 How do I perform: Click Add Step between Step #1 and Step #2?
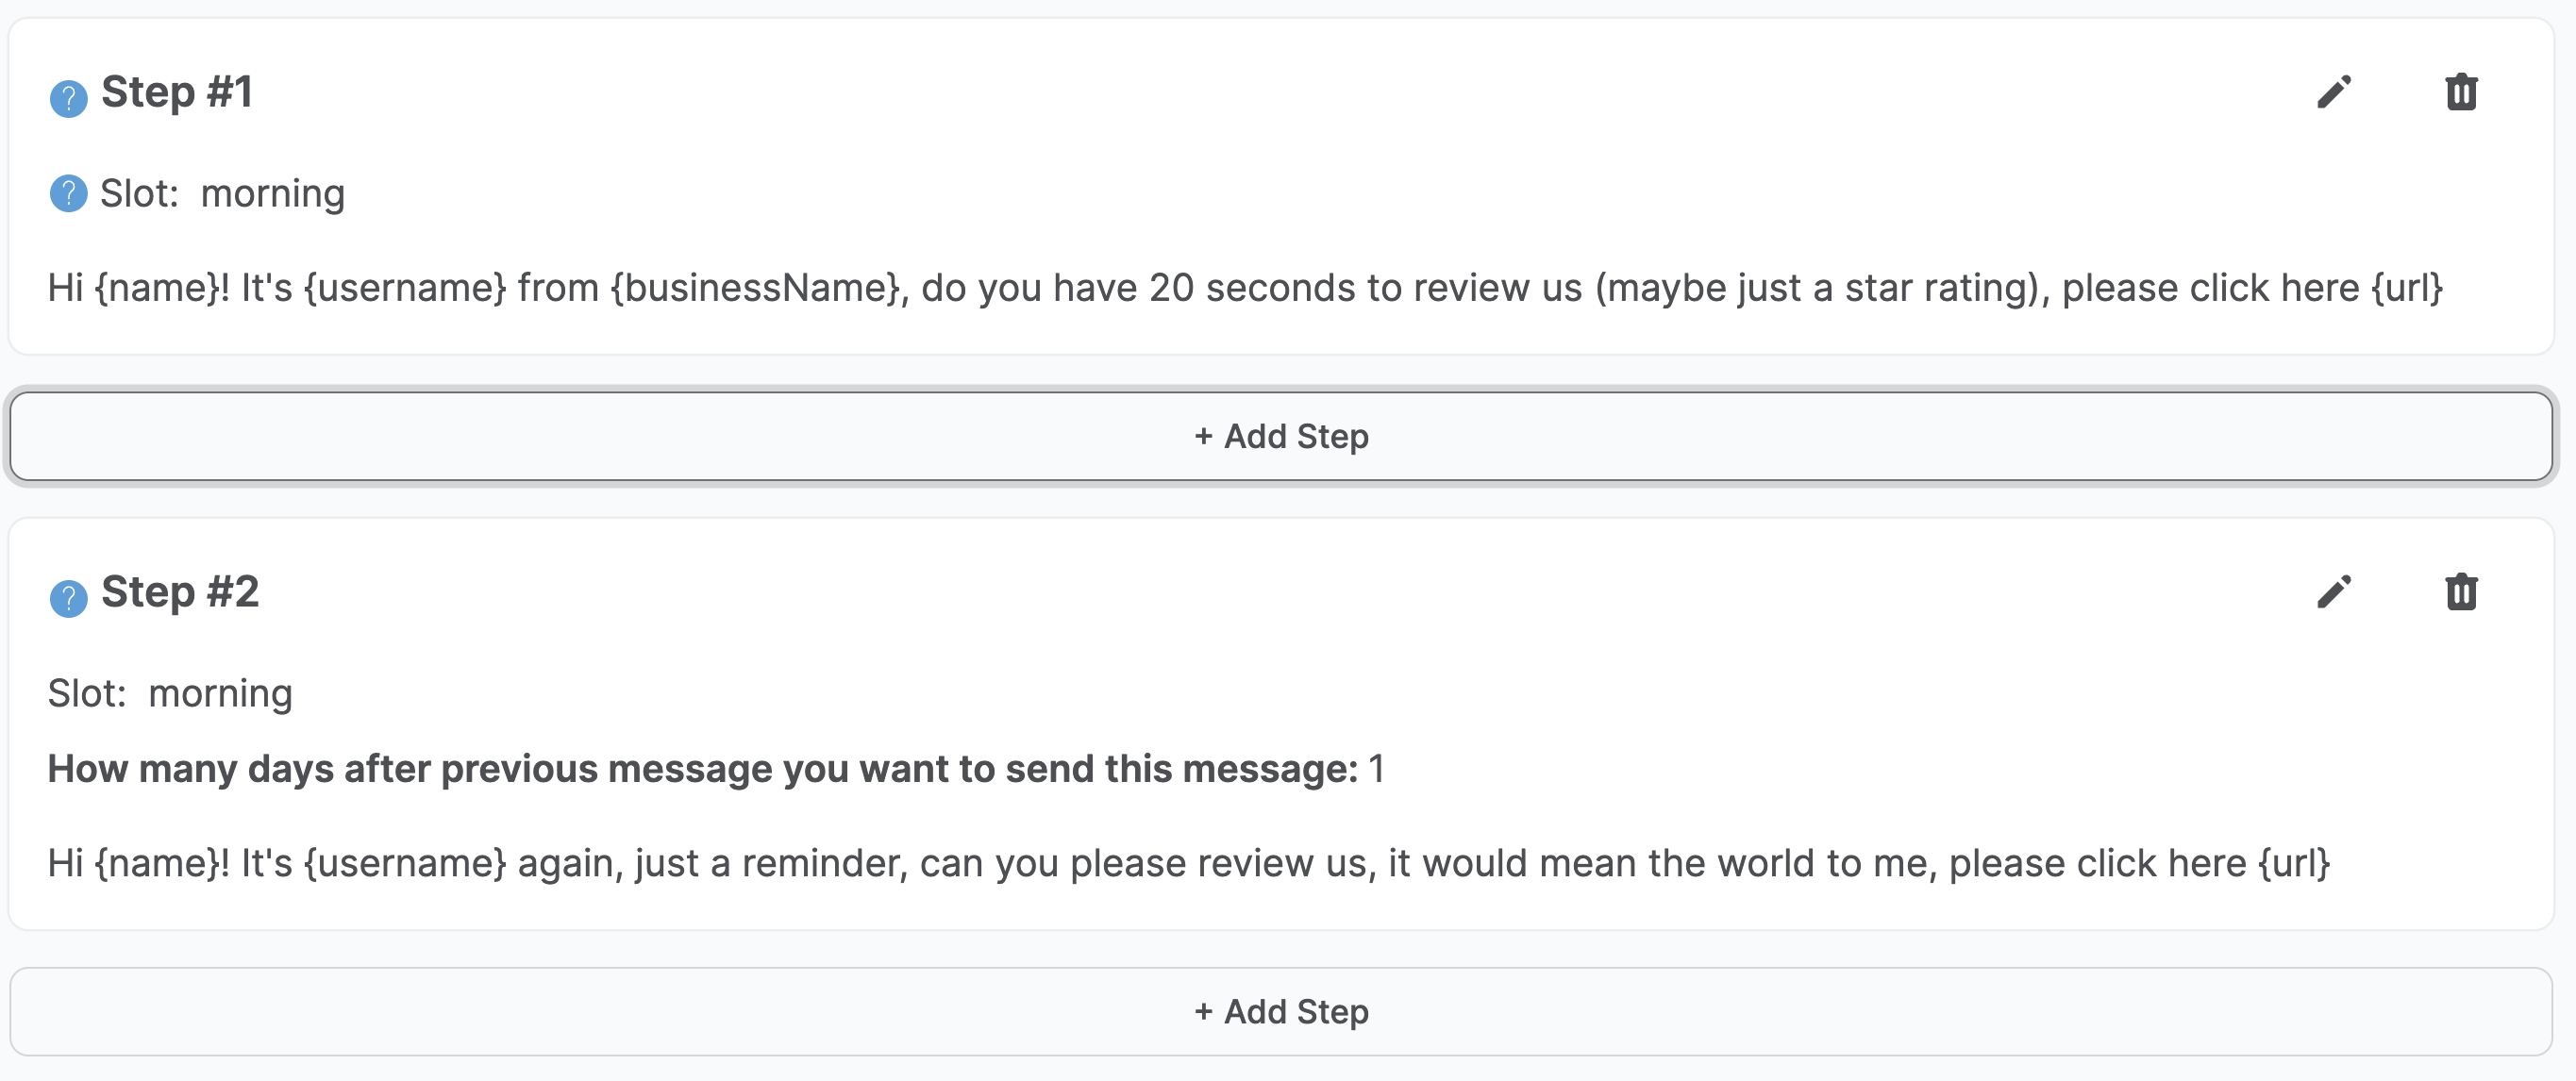[x=1283, y=436]
